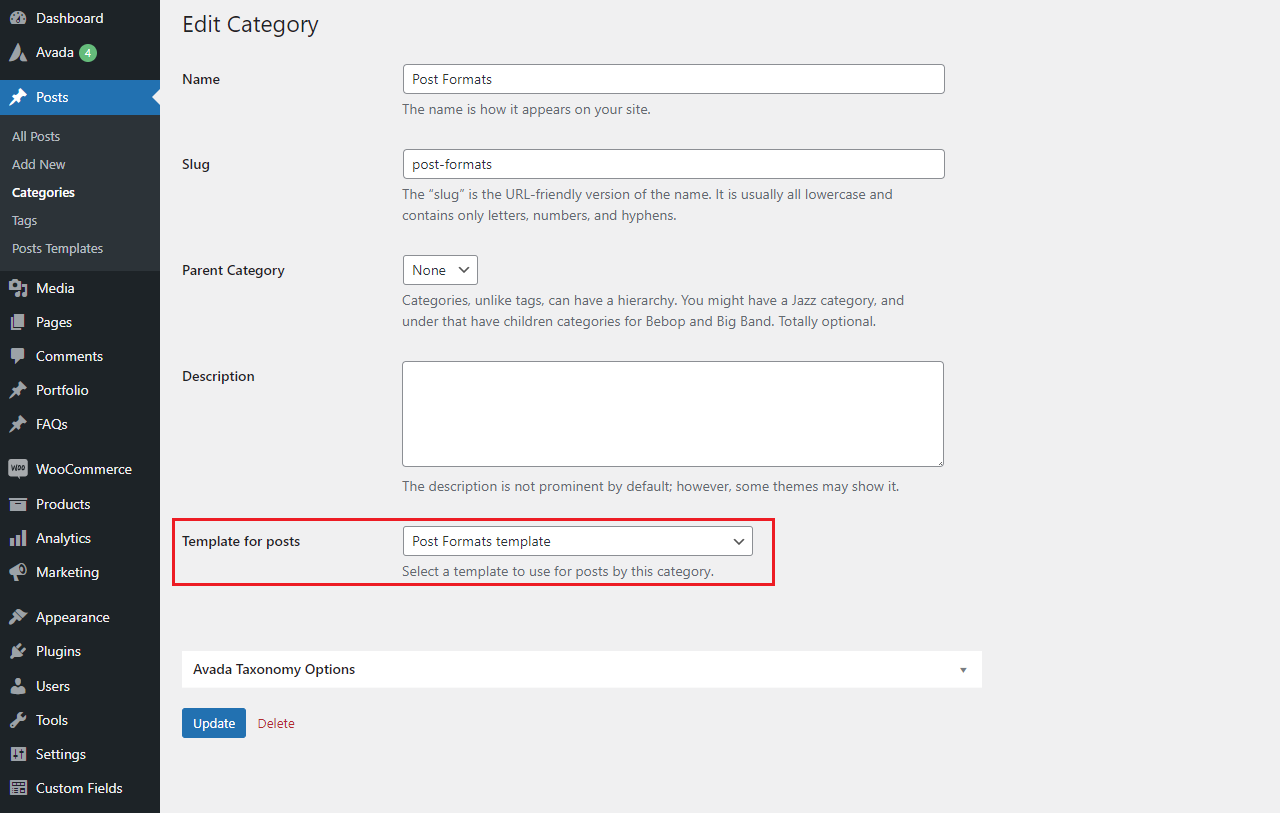This screenshot has height=813, width=1280.
Task: Open Plugins menu label
Action: pos(58,651)
